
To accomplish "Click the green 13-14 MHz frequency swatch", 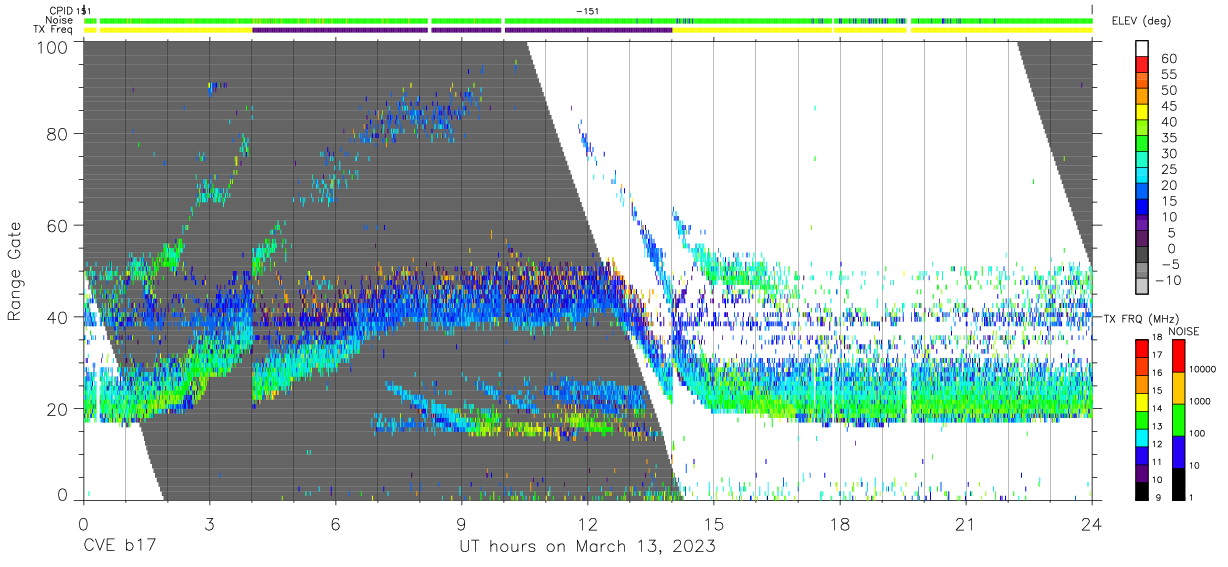I will point(1143,419).
